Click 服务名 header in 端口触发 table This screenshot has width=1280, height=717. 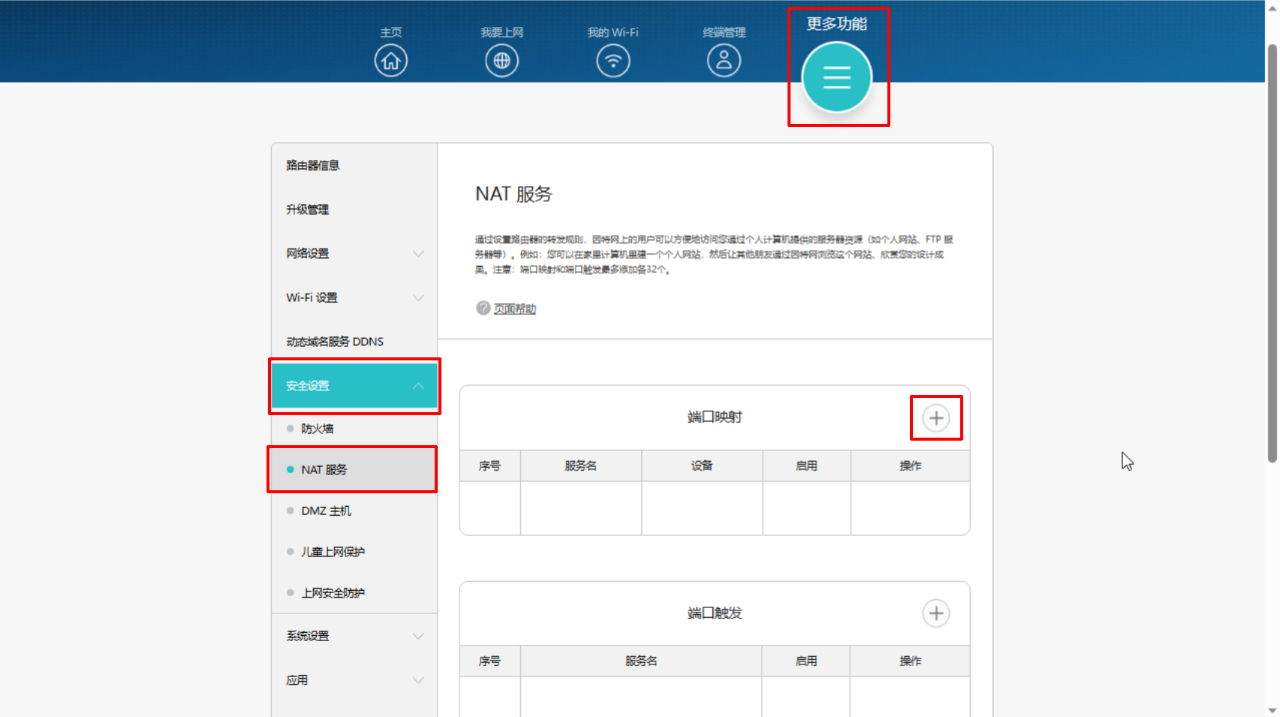(x=641, y=661)
